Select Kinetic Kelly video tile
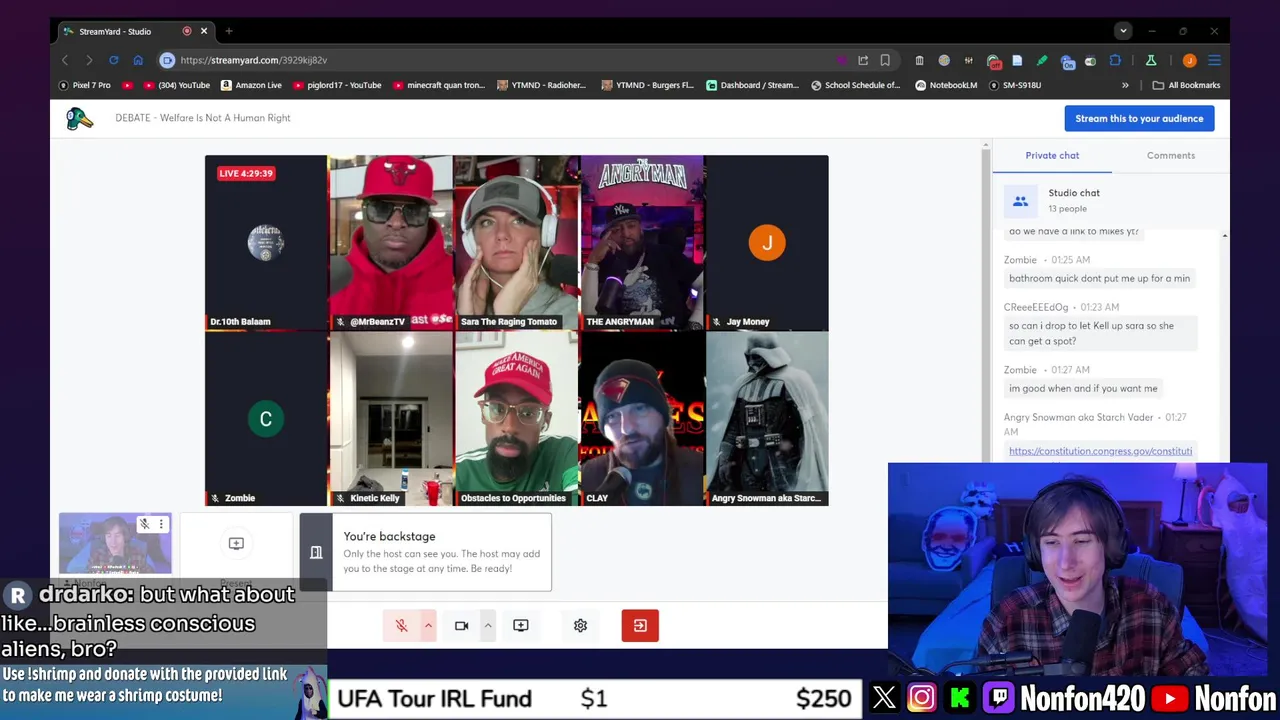 390,419
